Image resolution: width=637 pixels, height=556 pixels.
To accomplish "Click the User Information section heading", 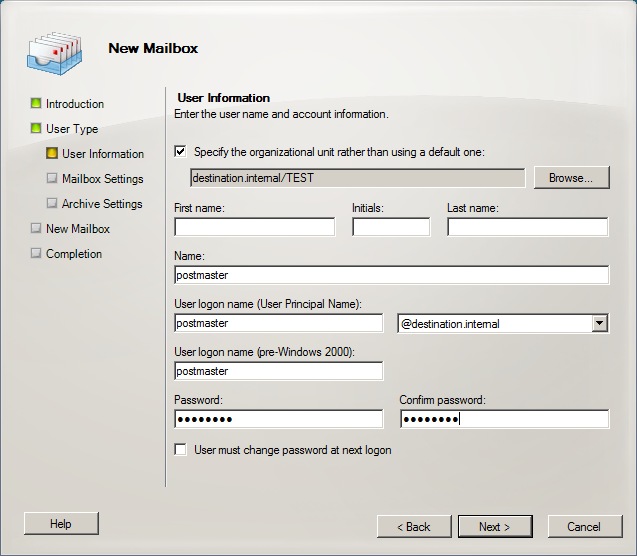I will pos(223,98).
